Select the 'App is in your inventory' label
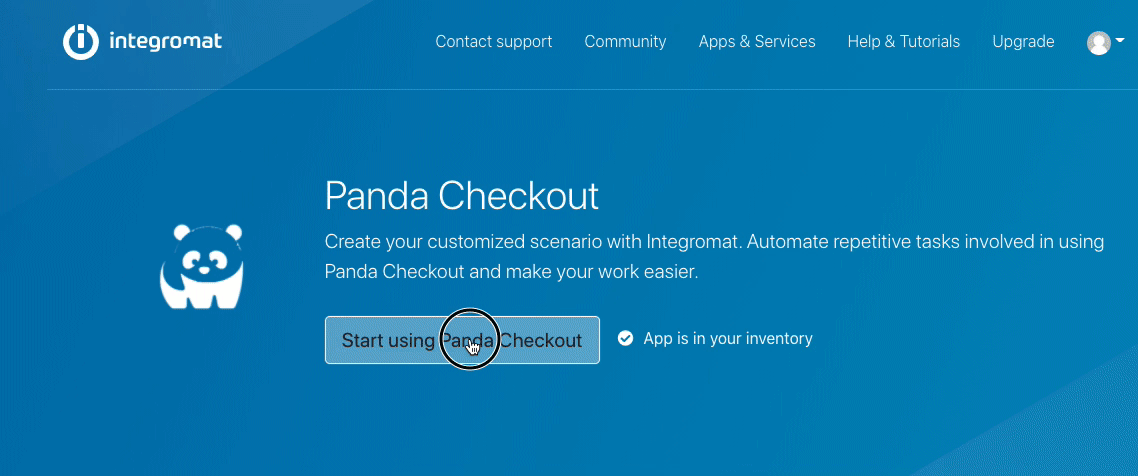Screen dimensions: 1138x476 (x=728, y=338)
